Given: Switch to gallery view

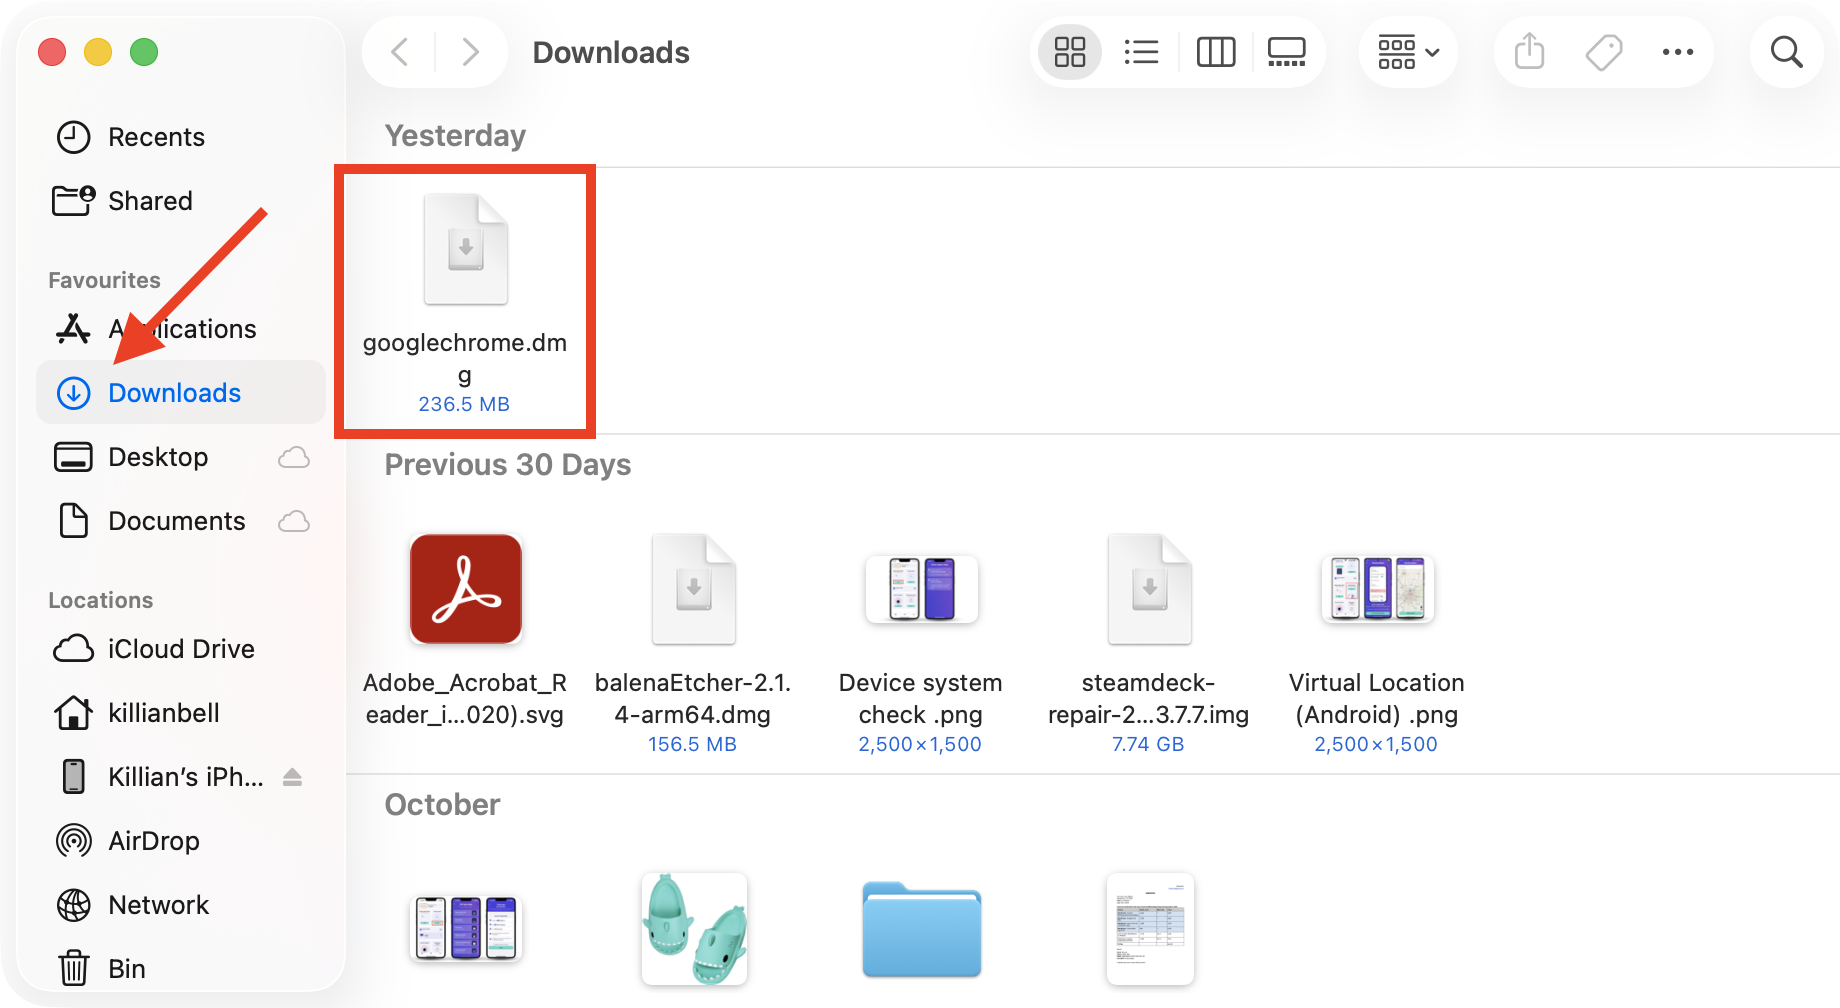Looking at the screenshot, I should tap(1286, 52).
